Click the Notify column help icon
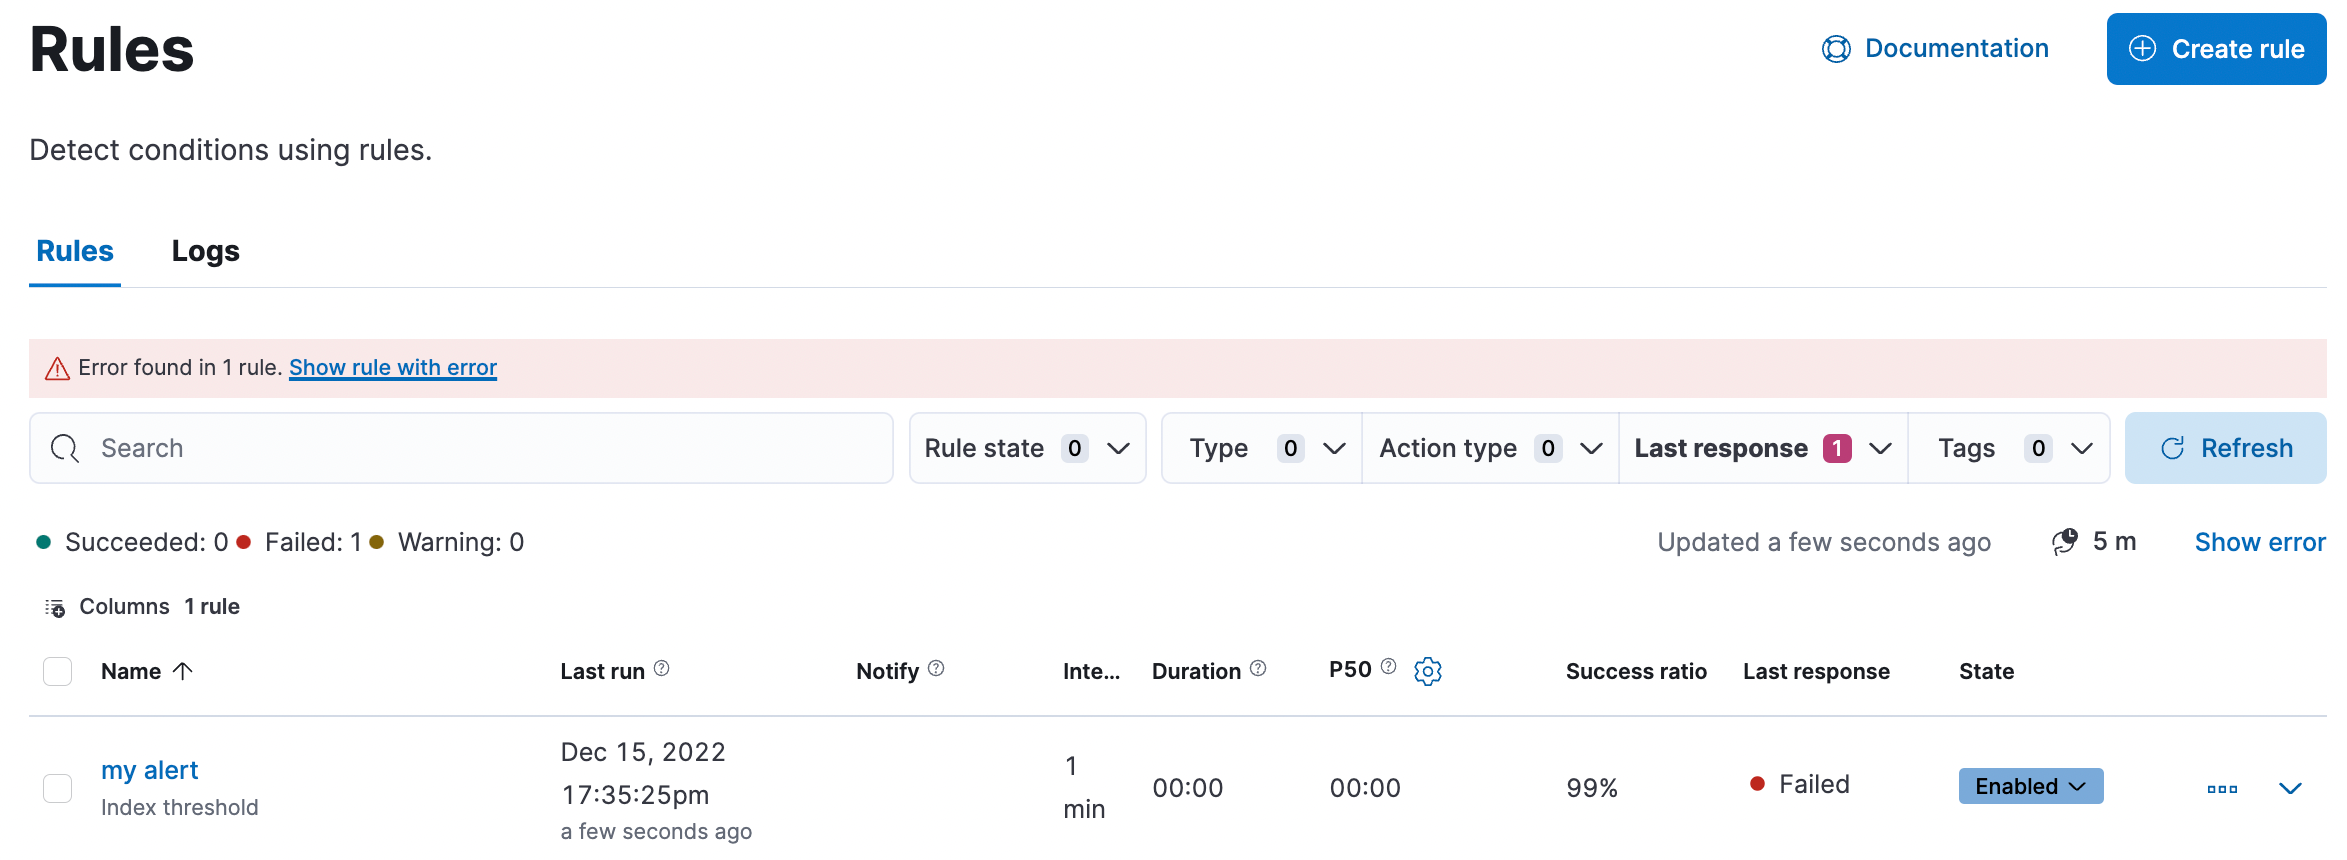 935,669
